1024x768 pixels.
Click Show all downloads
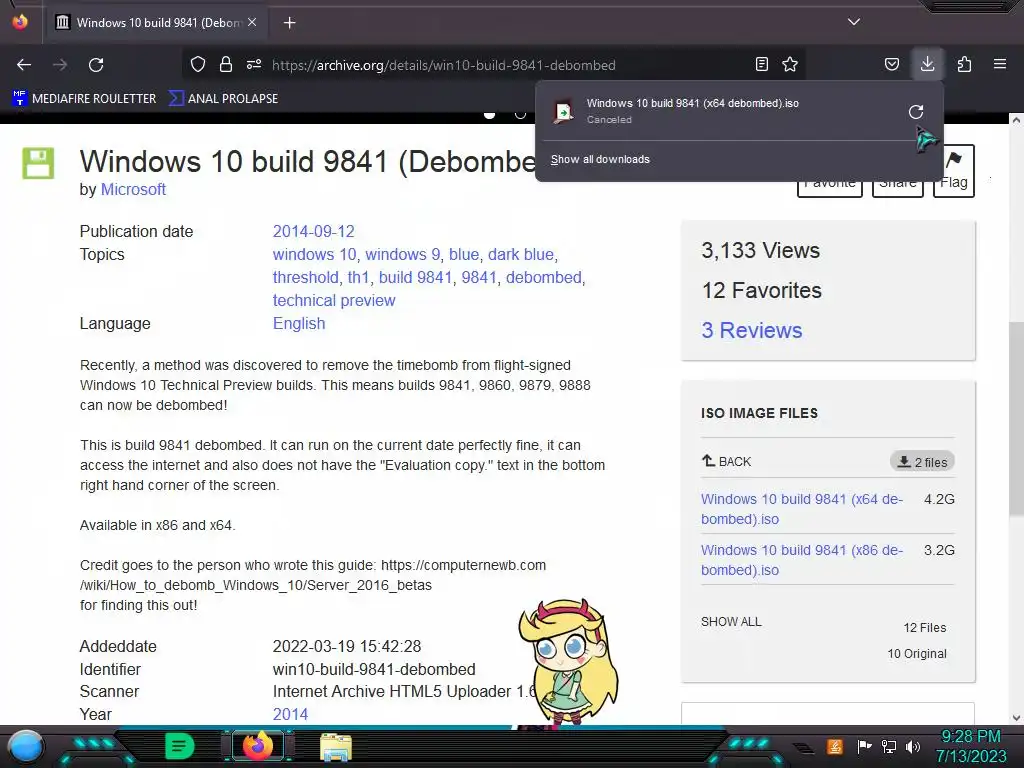[600, 159]
